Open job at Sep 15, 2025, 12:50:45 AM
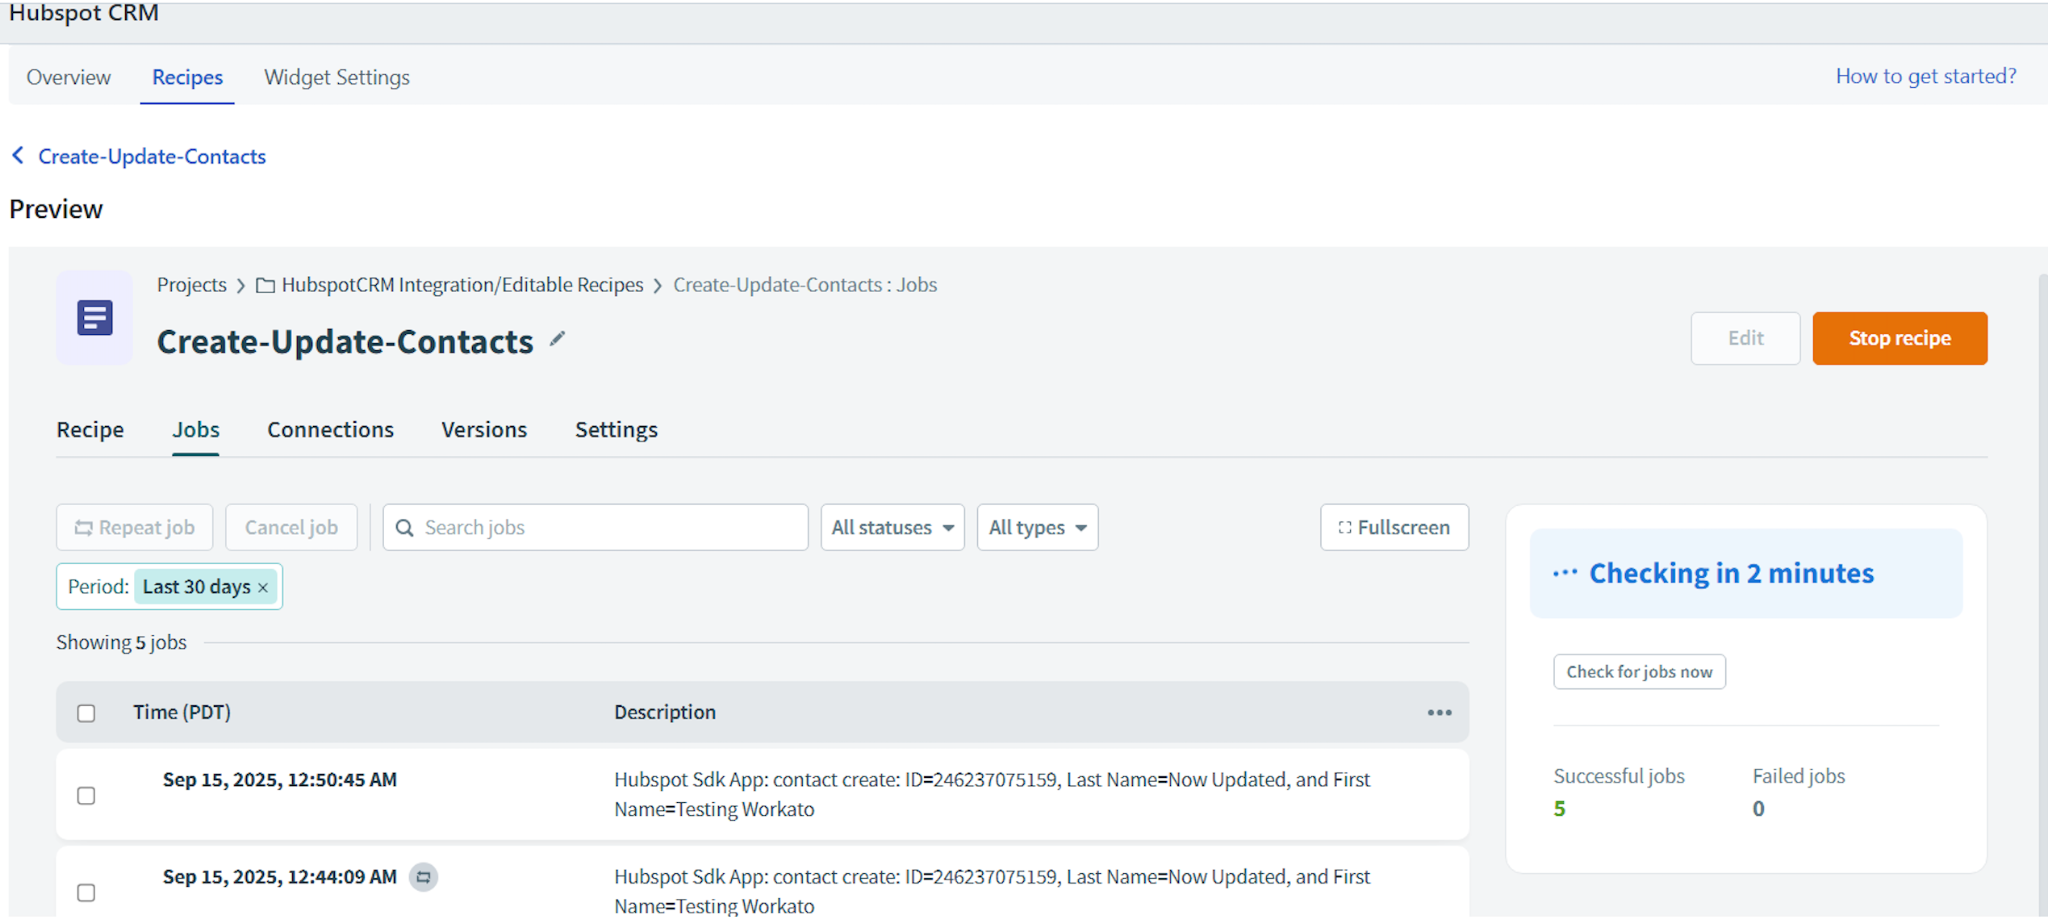The height and width of the screenshot is (917, 2048). 280,780
